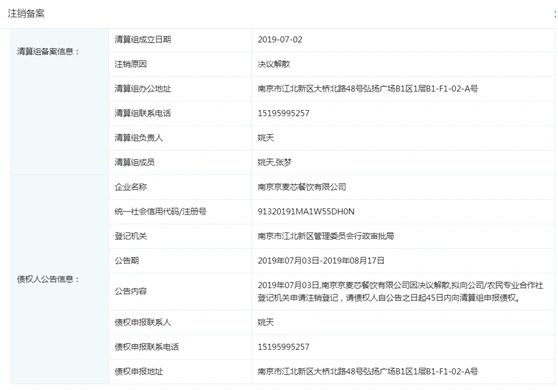Open company name 南京京麦芯餐饮有限公司
The height and width of the screenshot is (390, 558).
302,187
